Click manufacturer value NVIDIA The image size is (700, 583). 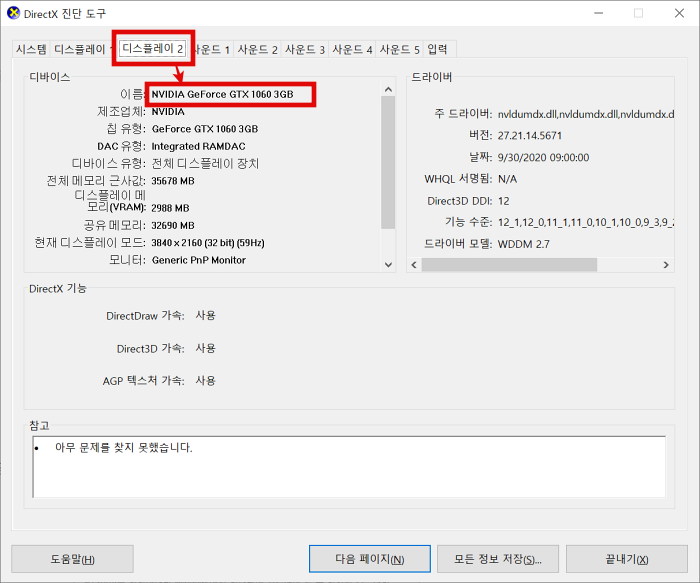coord(168,112)
